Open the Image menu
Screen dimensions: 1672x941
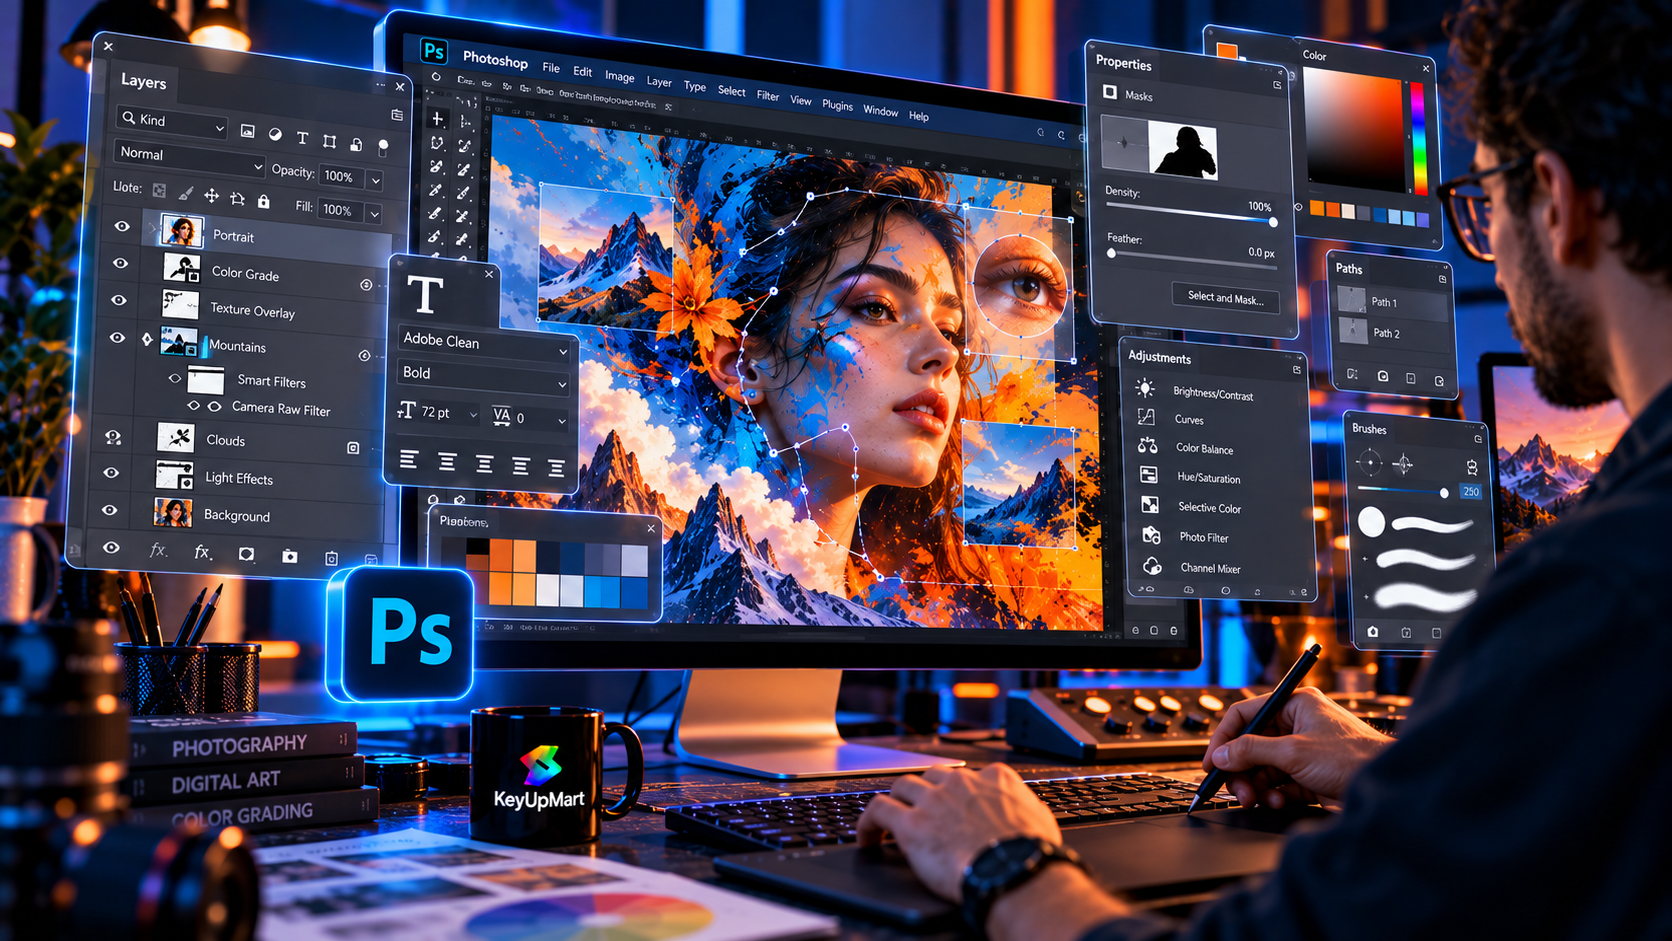tap(619, 76)
